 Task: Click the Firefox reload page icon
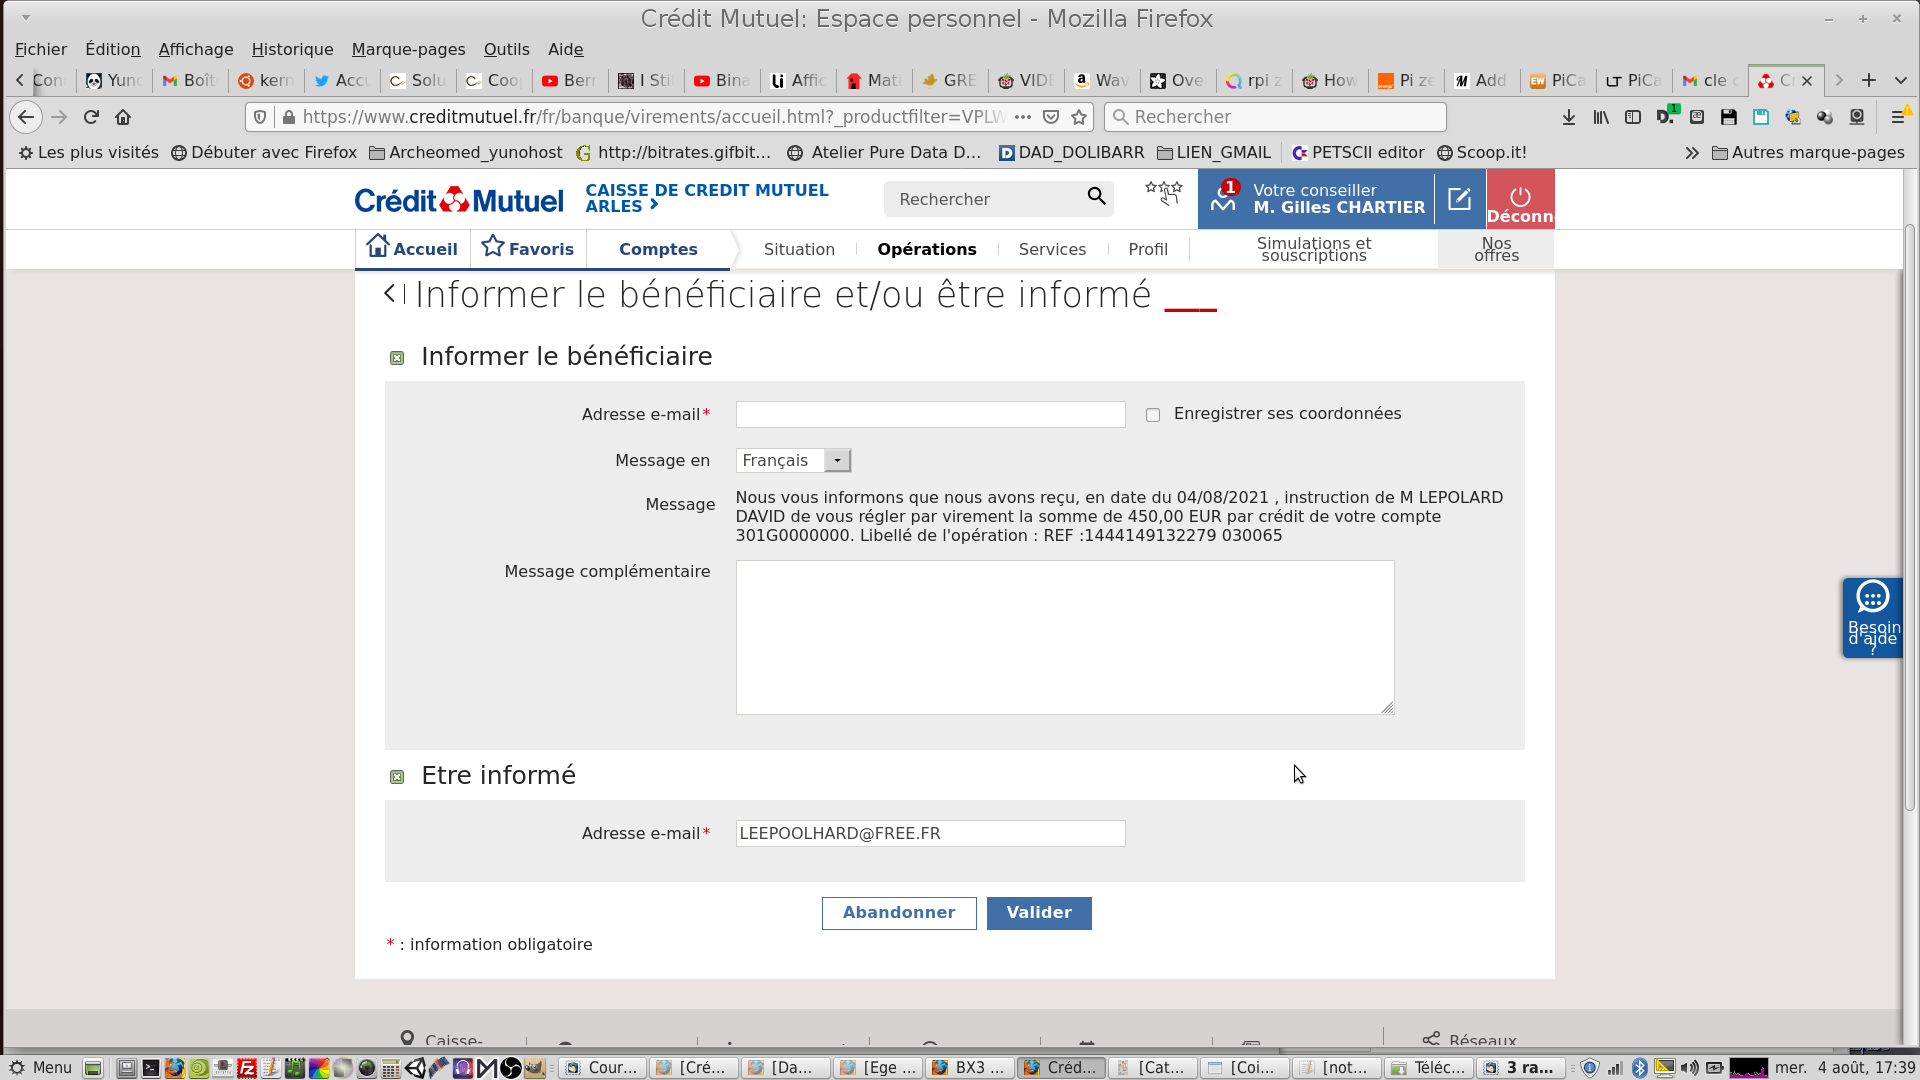coord(91,117)
